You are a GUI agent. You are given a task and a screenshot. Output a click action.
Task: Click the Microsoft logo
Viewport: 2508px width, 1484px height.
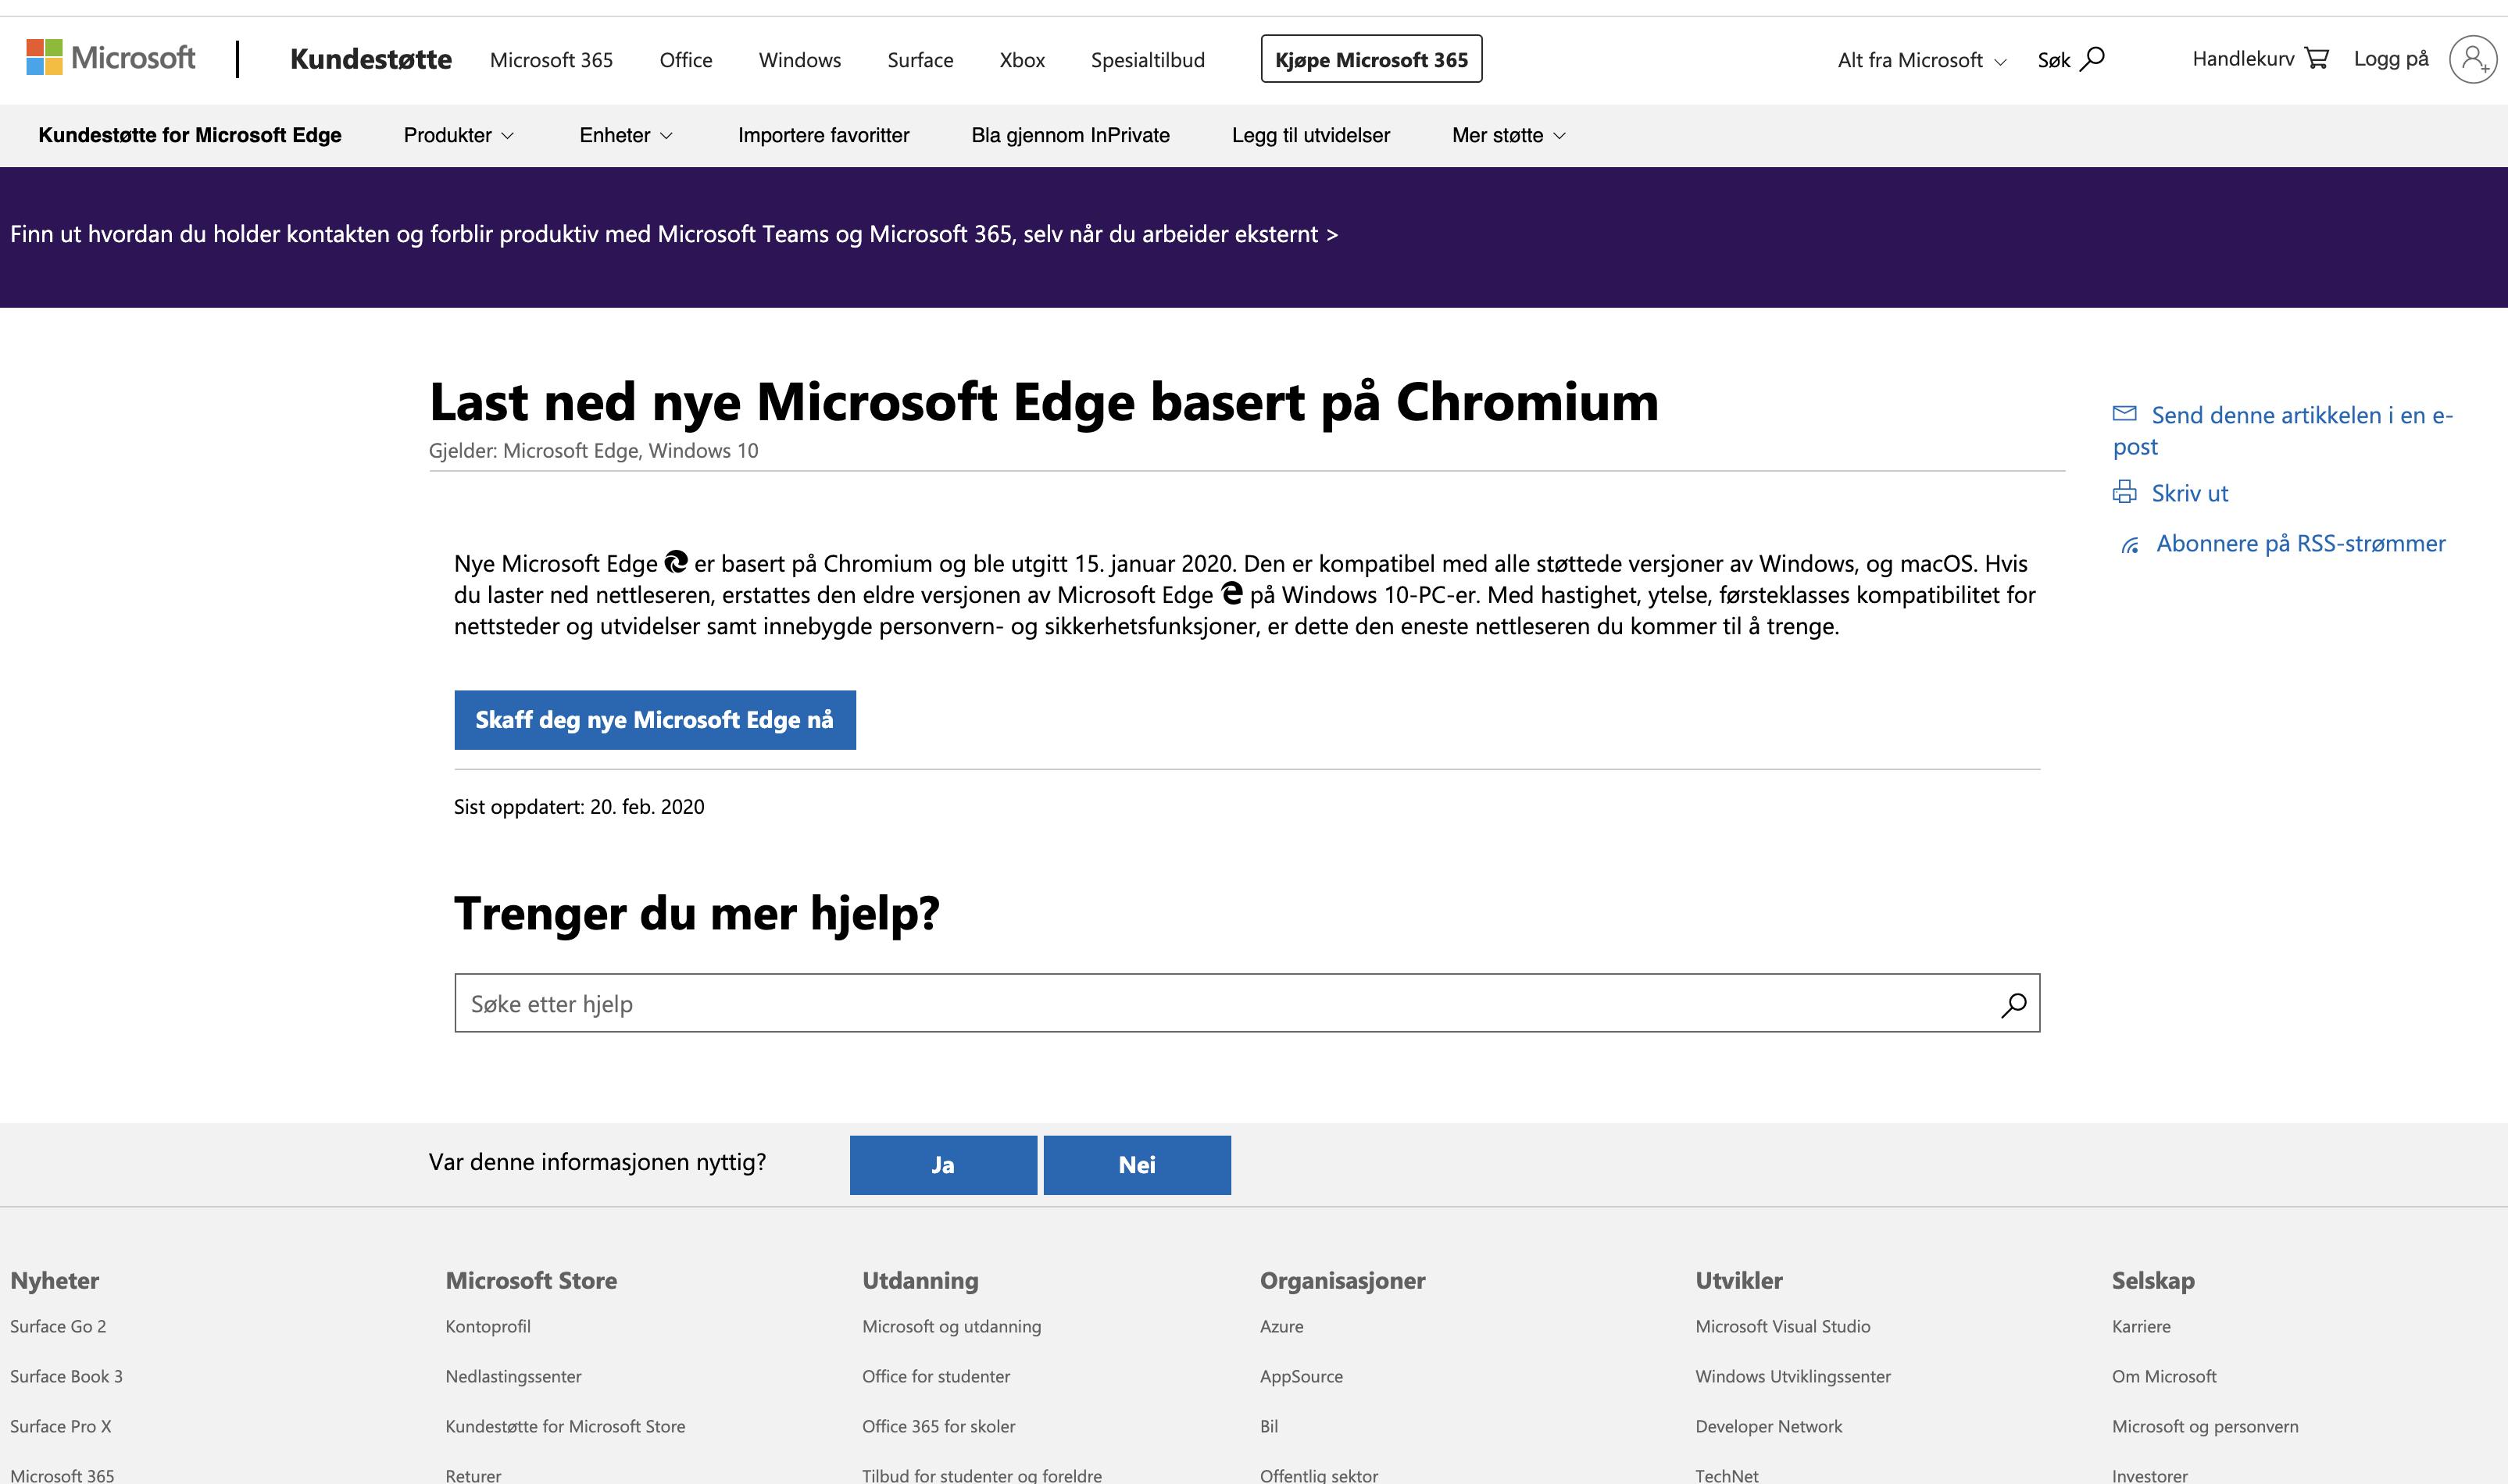pos(111,58)
